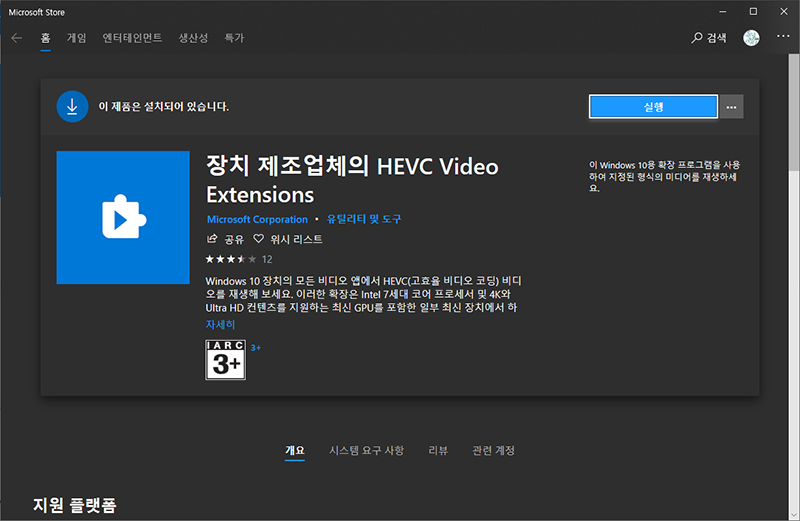
Task: Open more options beside 실행 button
Action: pos(732,107)
